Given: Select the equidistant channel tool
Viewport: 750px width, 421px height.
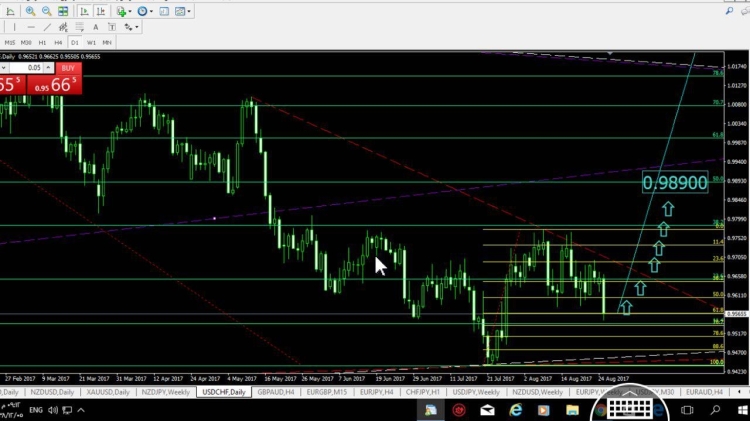Looking at the screenshot, I should [x=63, y=27].
